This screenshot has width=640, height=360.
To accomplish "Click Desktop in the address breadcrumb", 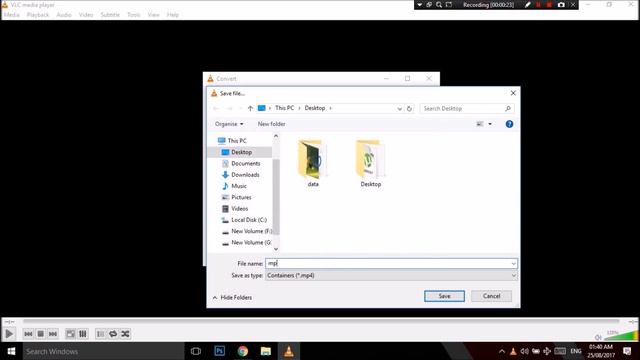I will pos(315,108).
